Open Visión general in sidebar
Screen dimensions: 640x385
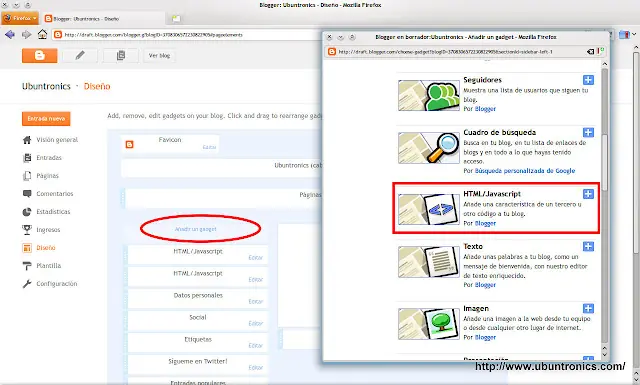tap(57, 140)
